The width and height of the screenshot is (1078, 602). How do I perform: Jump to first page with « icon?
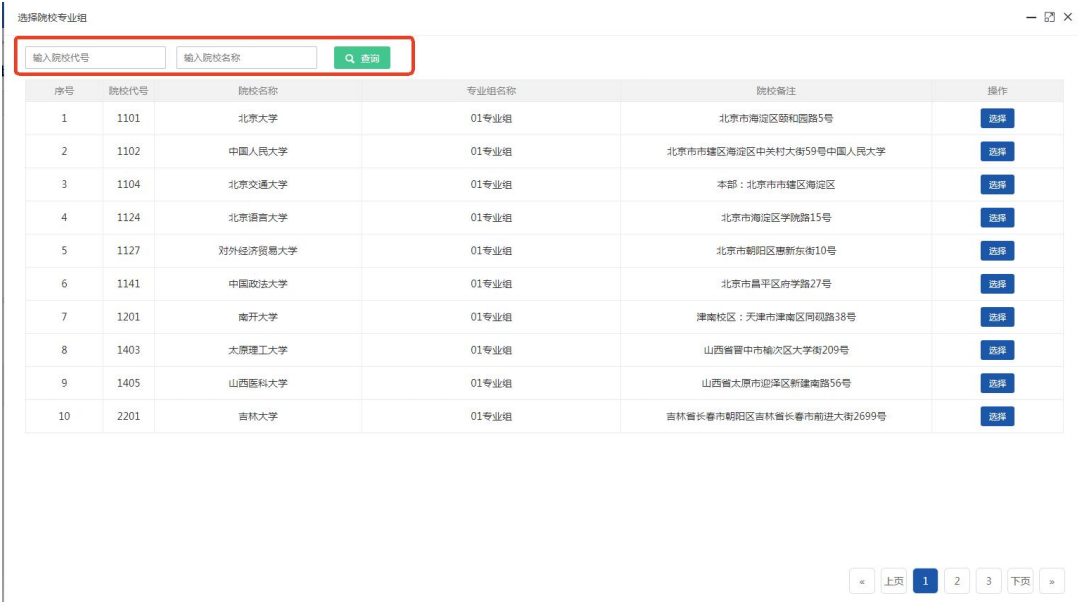(862, 581)
